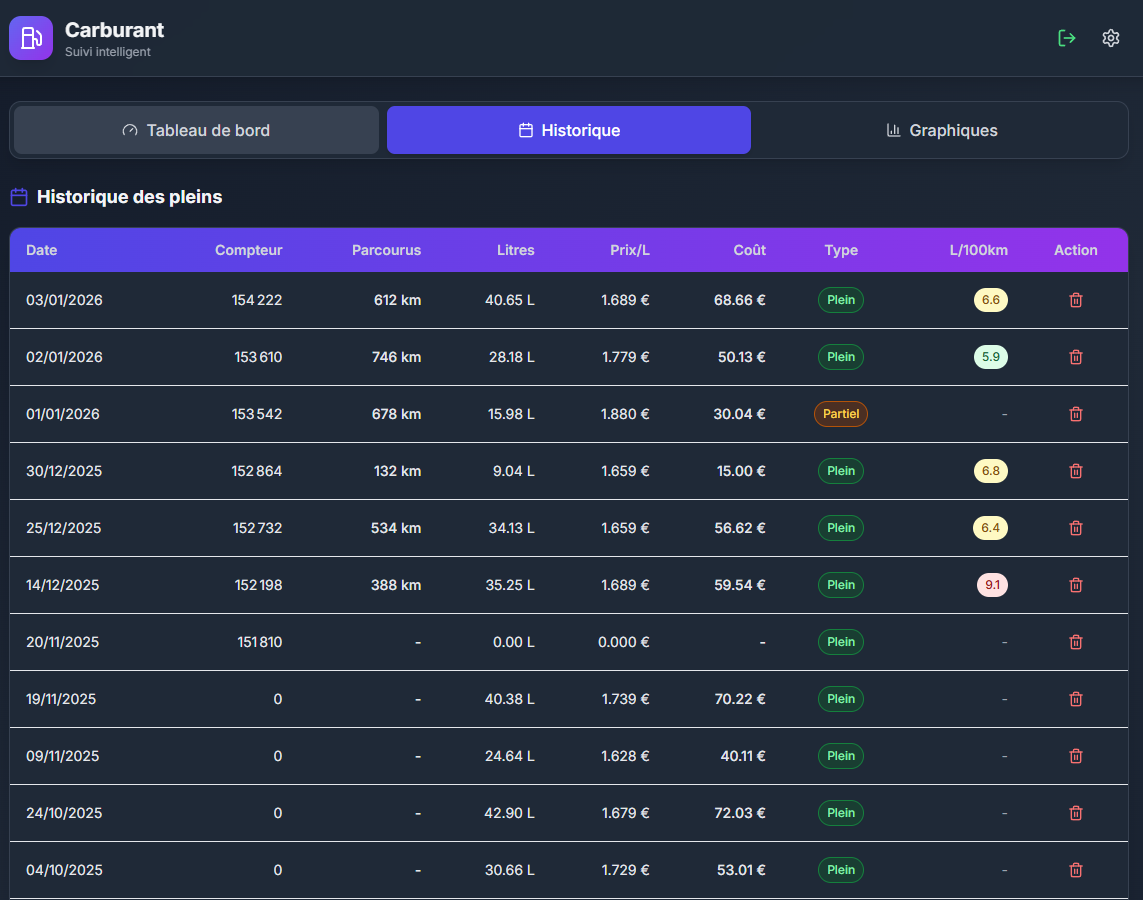This screenshot has height=900, width=1143.
Task: Remove the 24/10/2025 row using trash icon
Action: pos(1076,813)
